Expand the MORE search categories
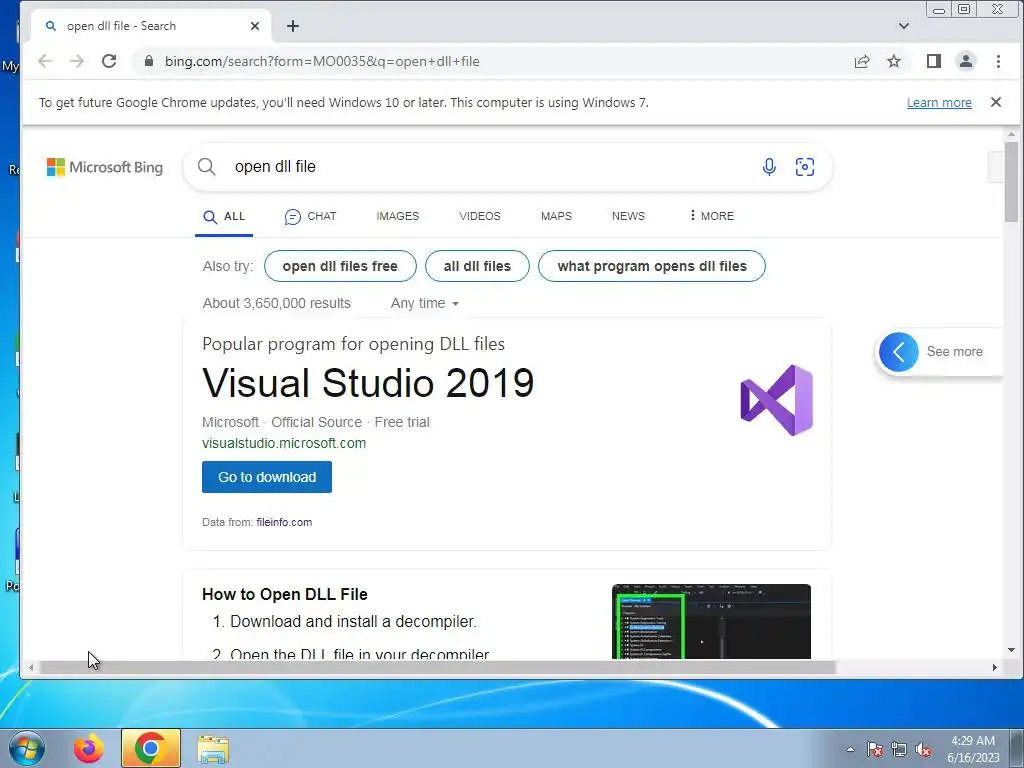1024x768 pixels. (712, 216)
